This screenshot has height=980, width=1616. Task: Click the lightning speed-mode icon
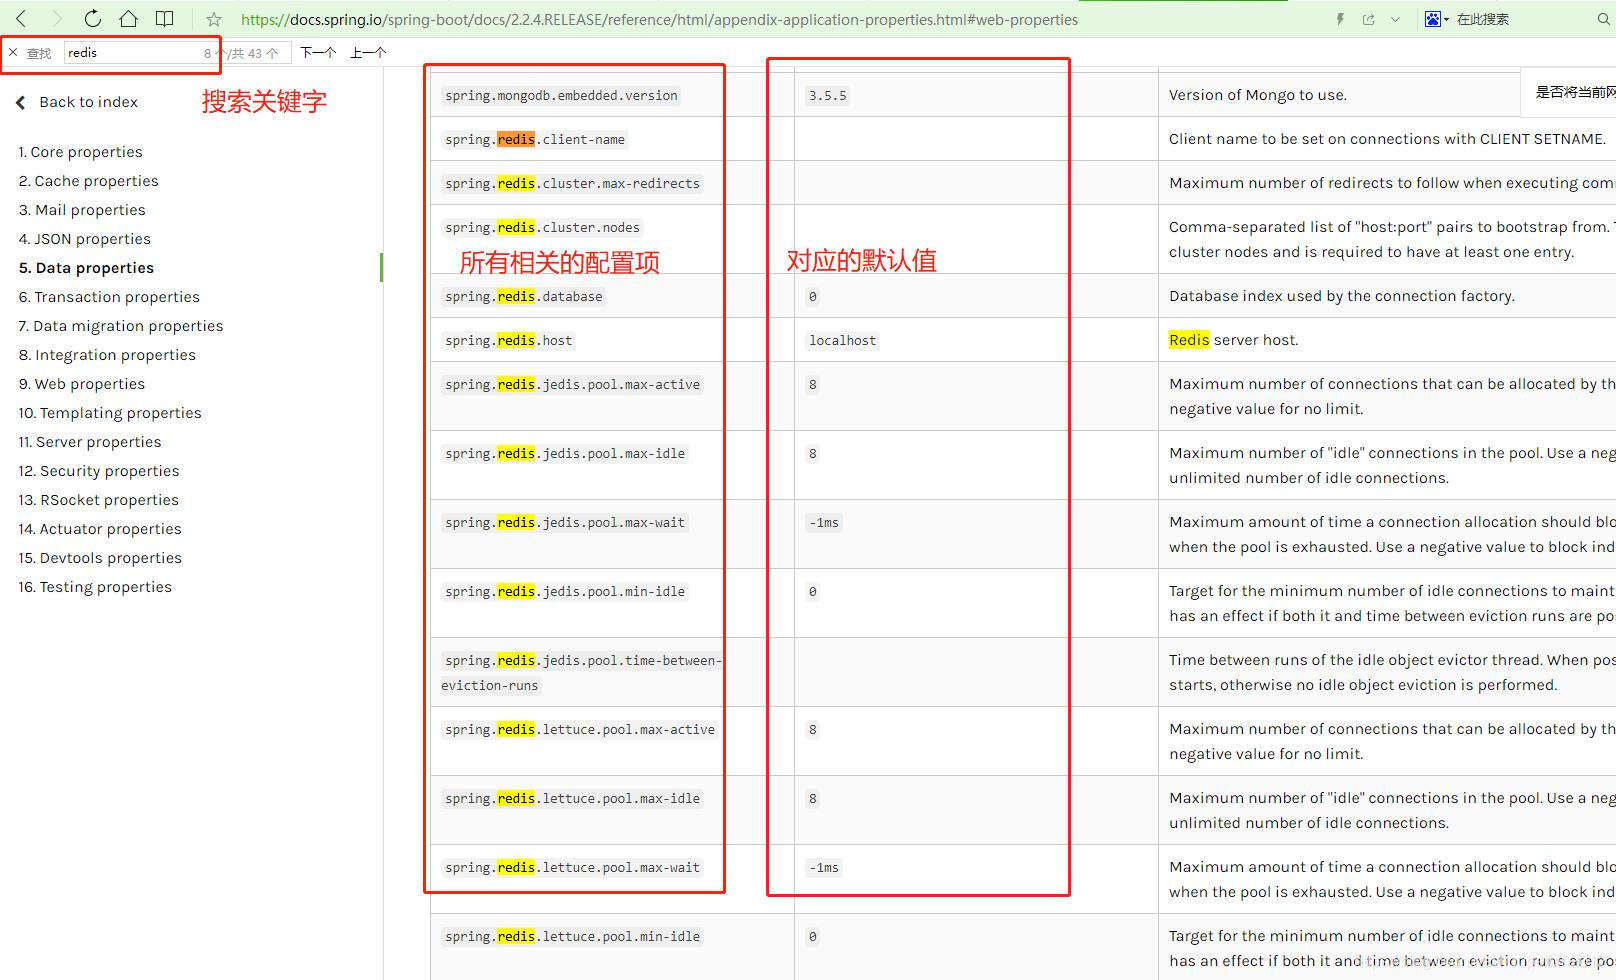click(x=1340, y=19)
